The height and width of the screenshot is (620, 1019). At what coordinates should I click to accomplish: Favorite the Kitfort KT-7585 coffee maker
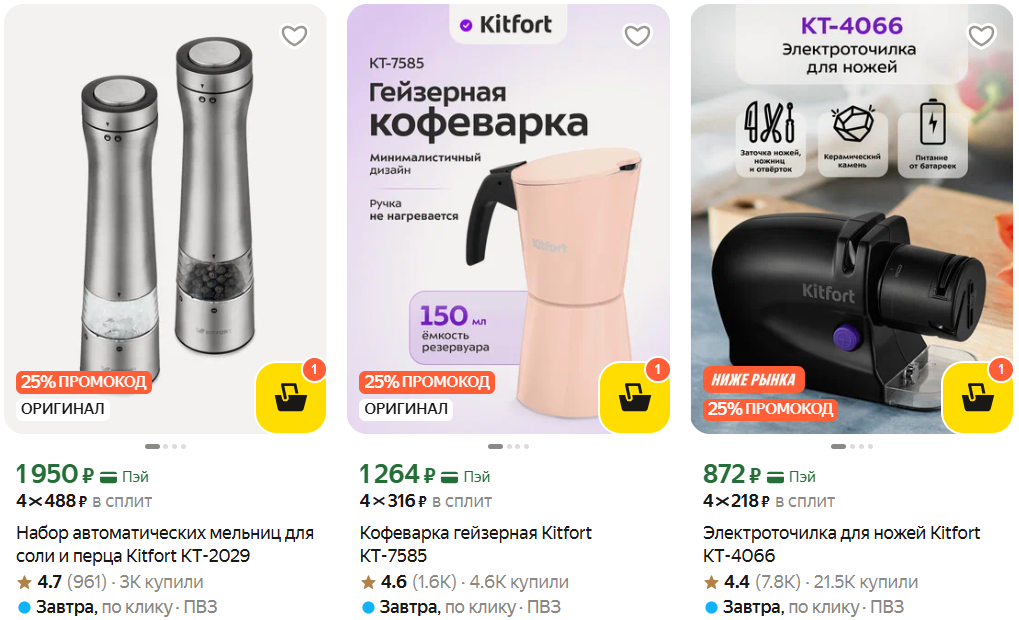(x=638, y=36)
